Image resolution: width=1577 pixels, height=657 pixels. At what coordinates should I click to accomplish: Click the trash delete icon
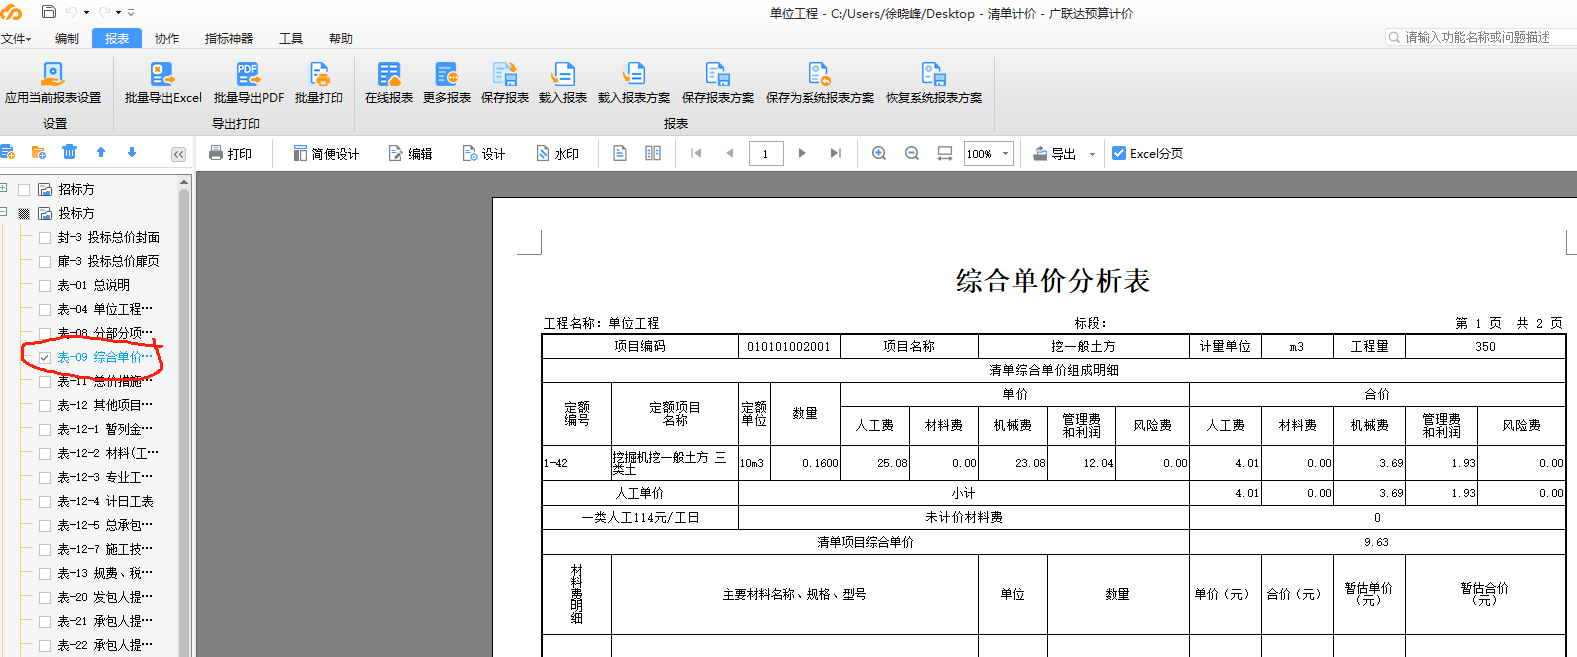(69, 152)
